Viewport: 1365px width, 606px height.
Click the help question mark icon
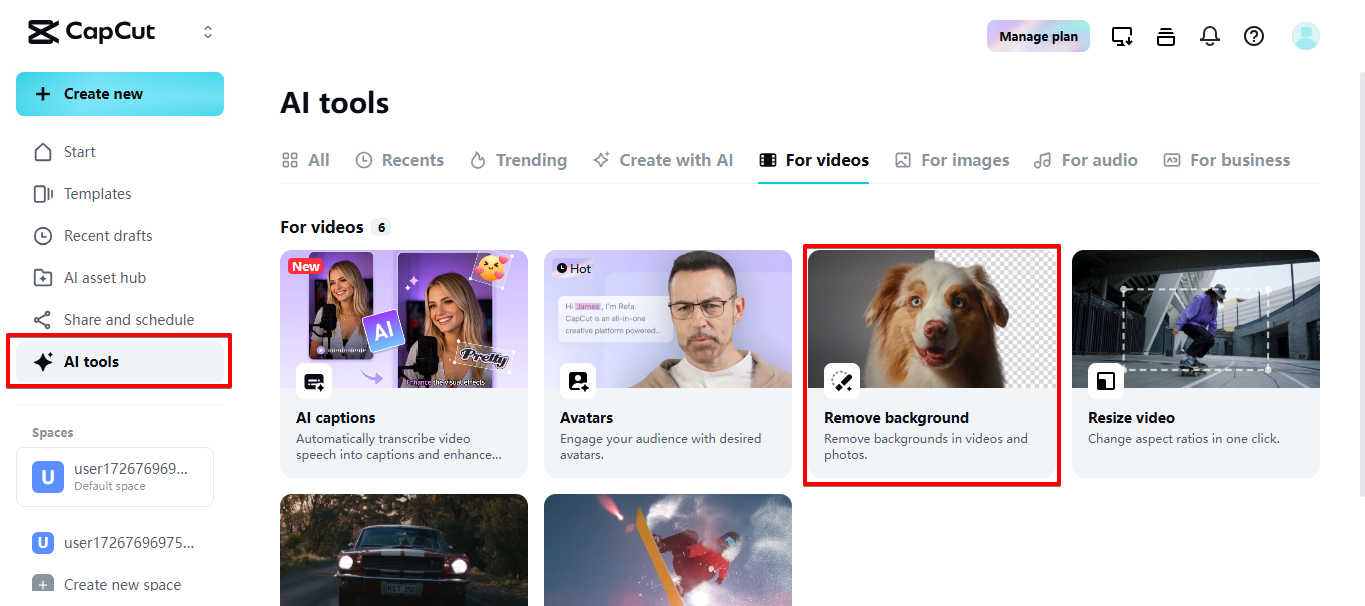(x=1254, y=37)
